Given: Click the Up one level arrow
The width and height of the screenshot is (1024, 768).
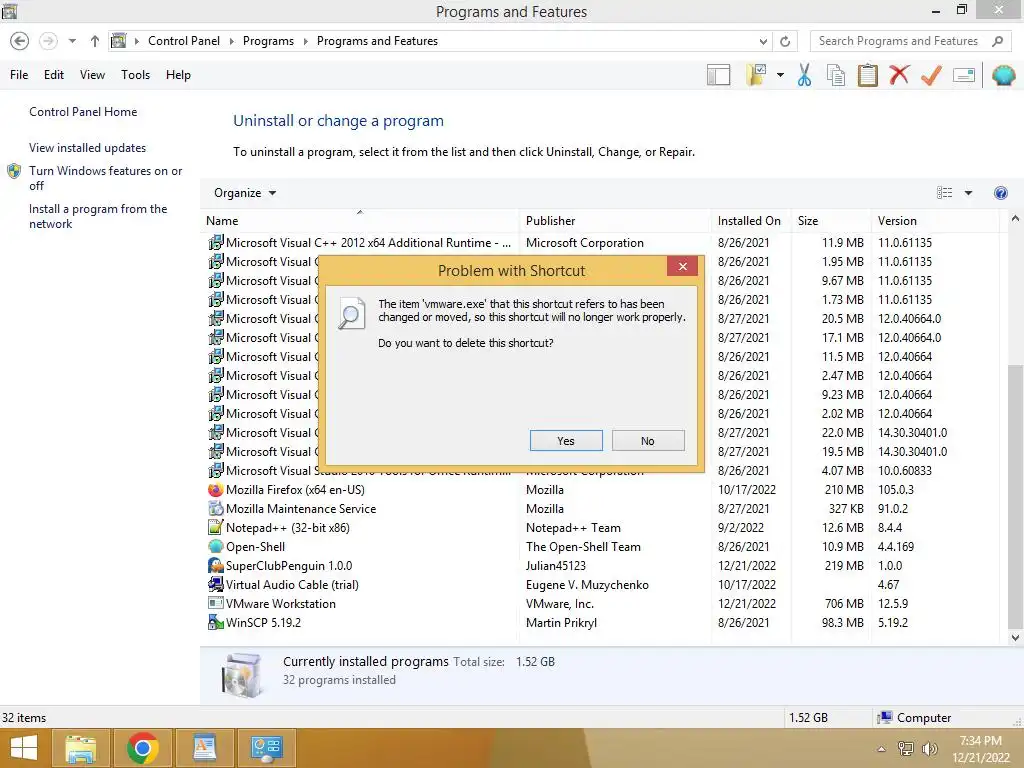Looking at the screenshot, I should pyautogui.click(x=95, y=41).
